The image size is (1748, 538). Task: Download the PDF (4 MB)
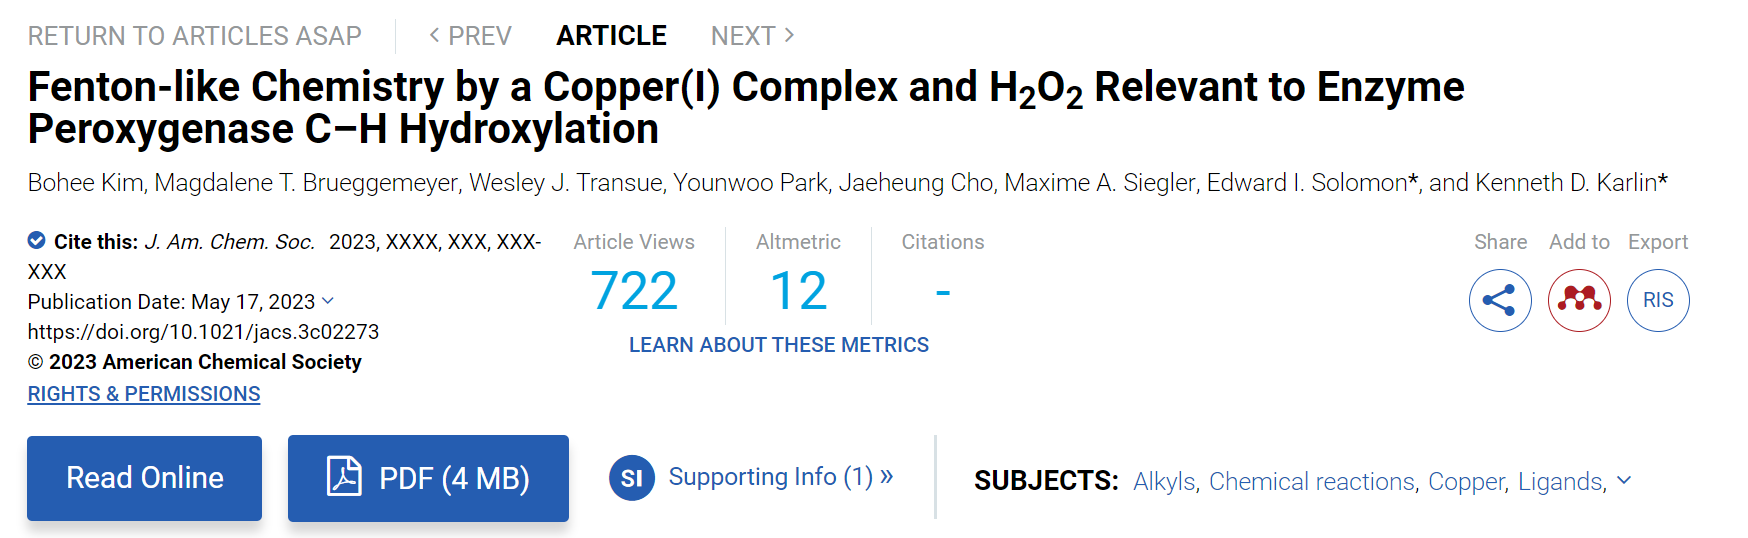point(428,478)
